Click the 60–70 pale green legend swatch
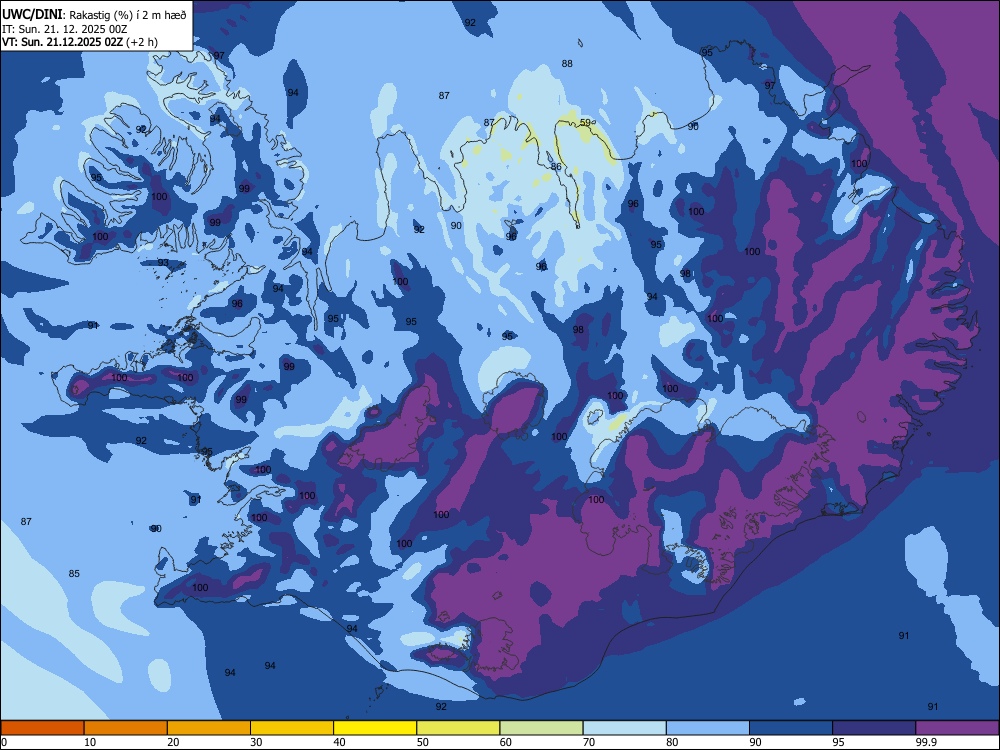This screenshot has width=1000, height=750. coord(541,728)
